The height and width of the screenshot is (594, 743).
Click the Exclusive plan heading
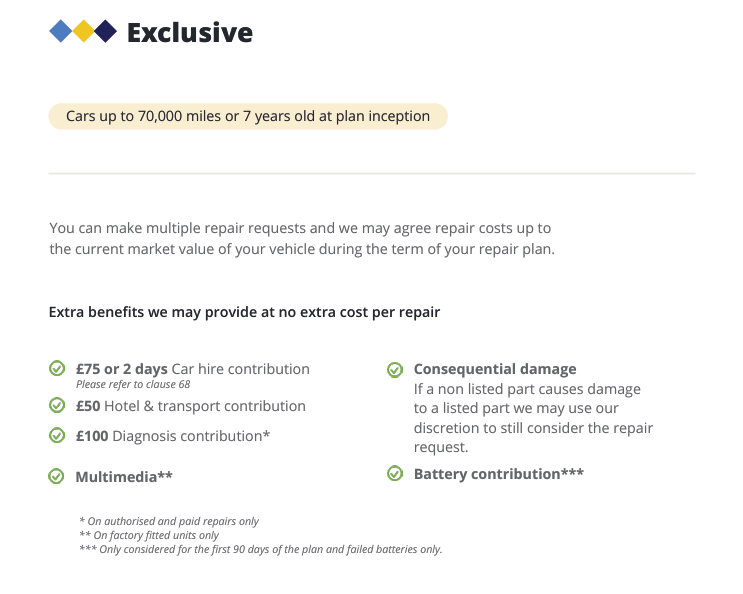(189, 33)
